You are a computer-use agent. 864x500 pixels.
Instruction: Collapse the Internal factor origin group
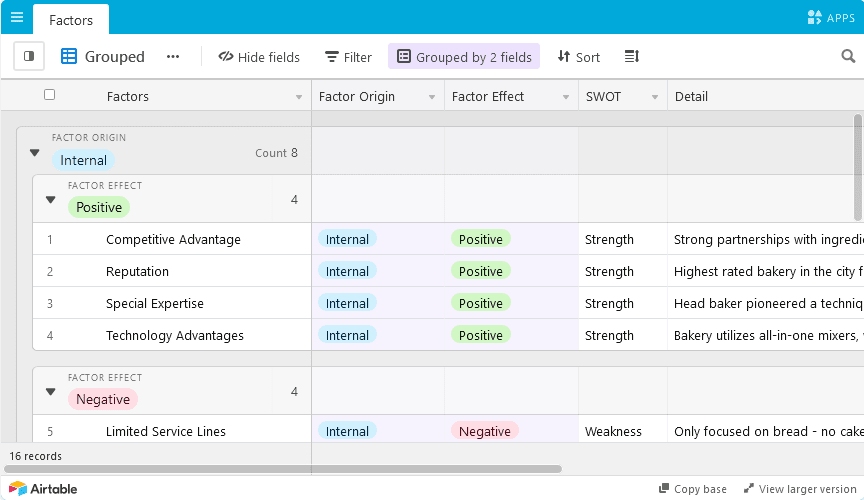35,153
